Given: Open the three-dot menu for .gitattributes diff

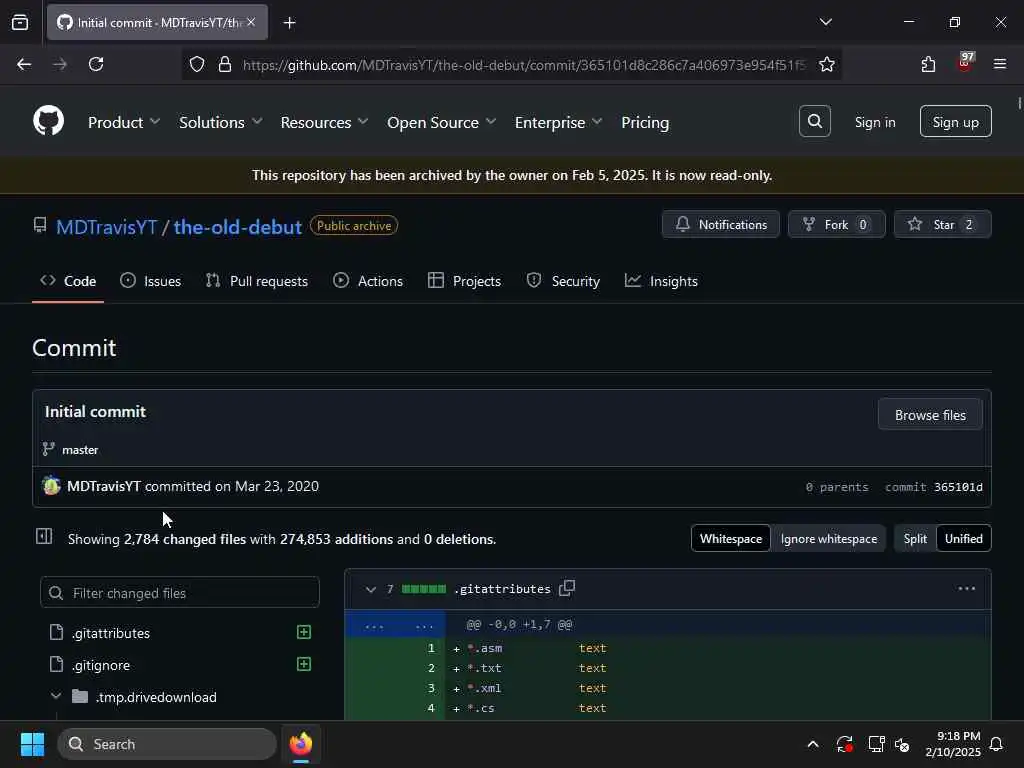Looking at the screenshot, I should [x=967, y=588].
